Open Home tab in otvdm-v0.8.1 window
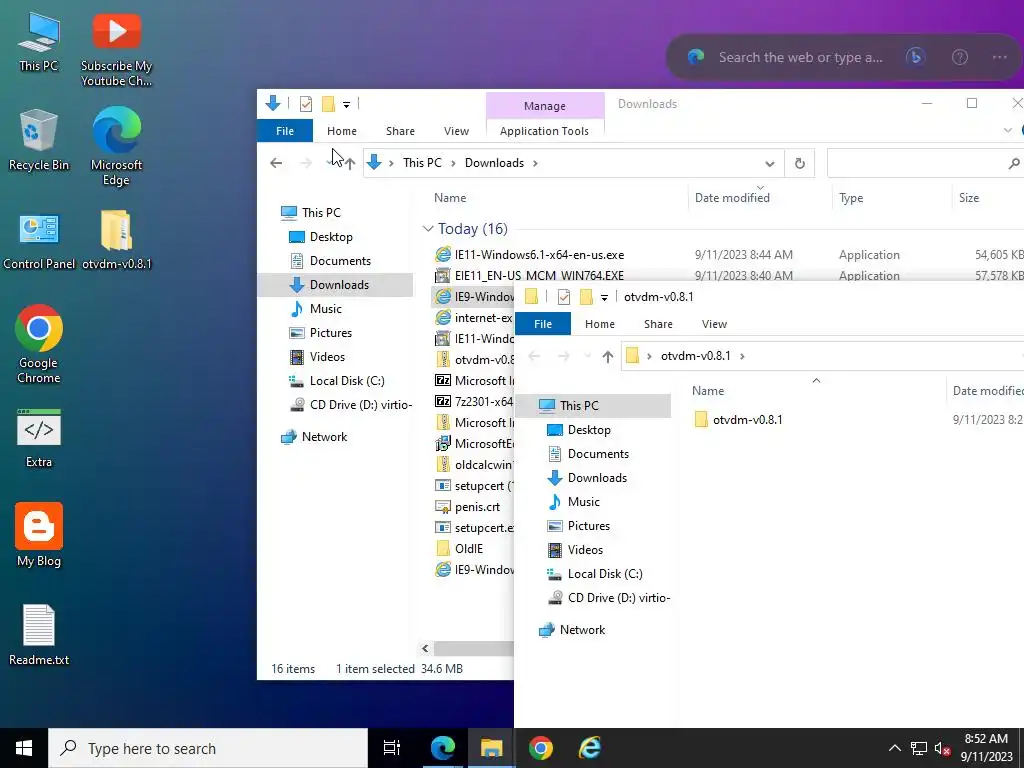The image size is (1024, 768). coord(600,324)
